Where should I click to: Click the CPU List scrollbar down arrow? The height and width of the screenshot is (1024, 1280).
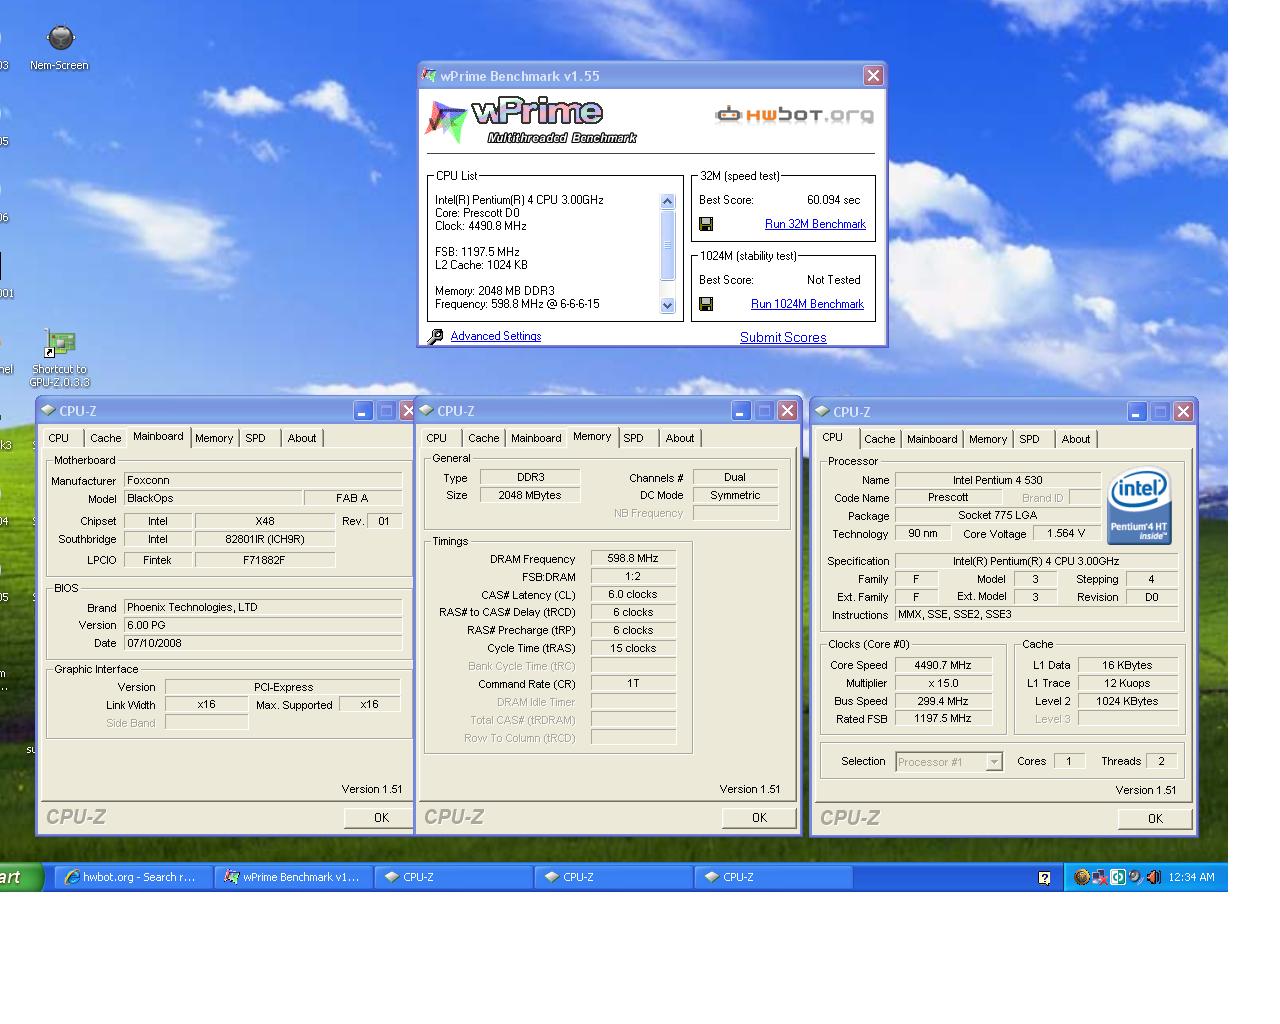click(668, 306)
